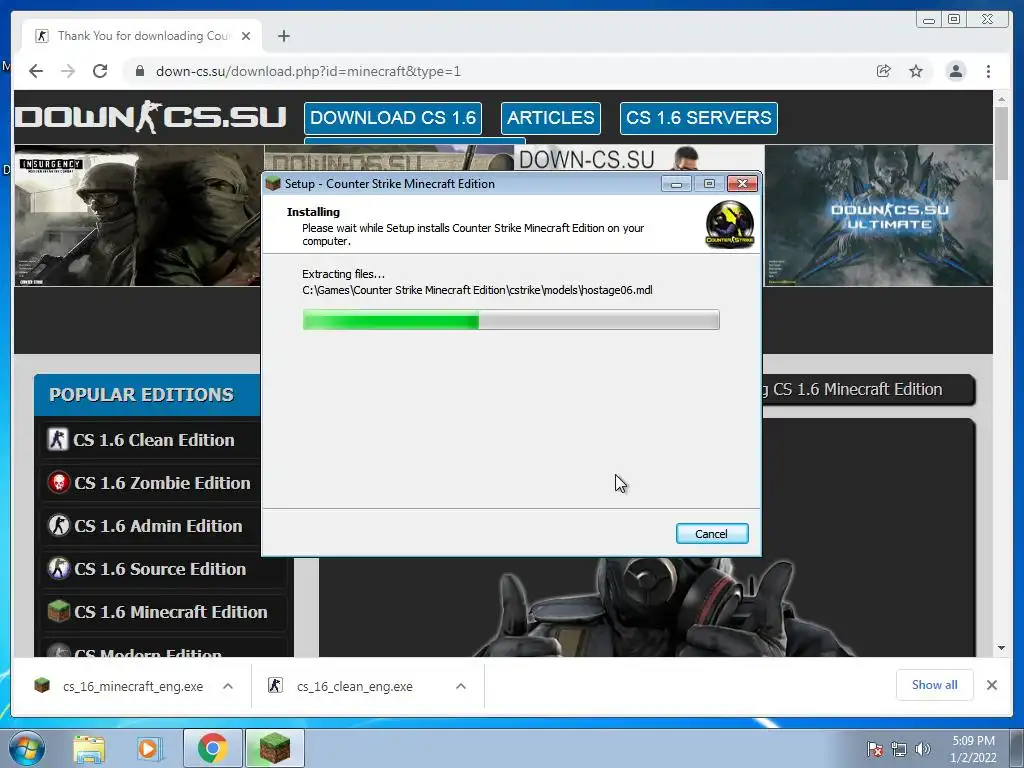This screenshot has height=768, width=1024.
Task: Open Windows Explorer from the taskbar
Action: (89, 748)
